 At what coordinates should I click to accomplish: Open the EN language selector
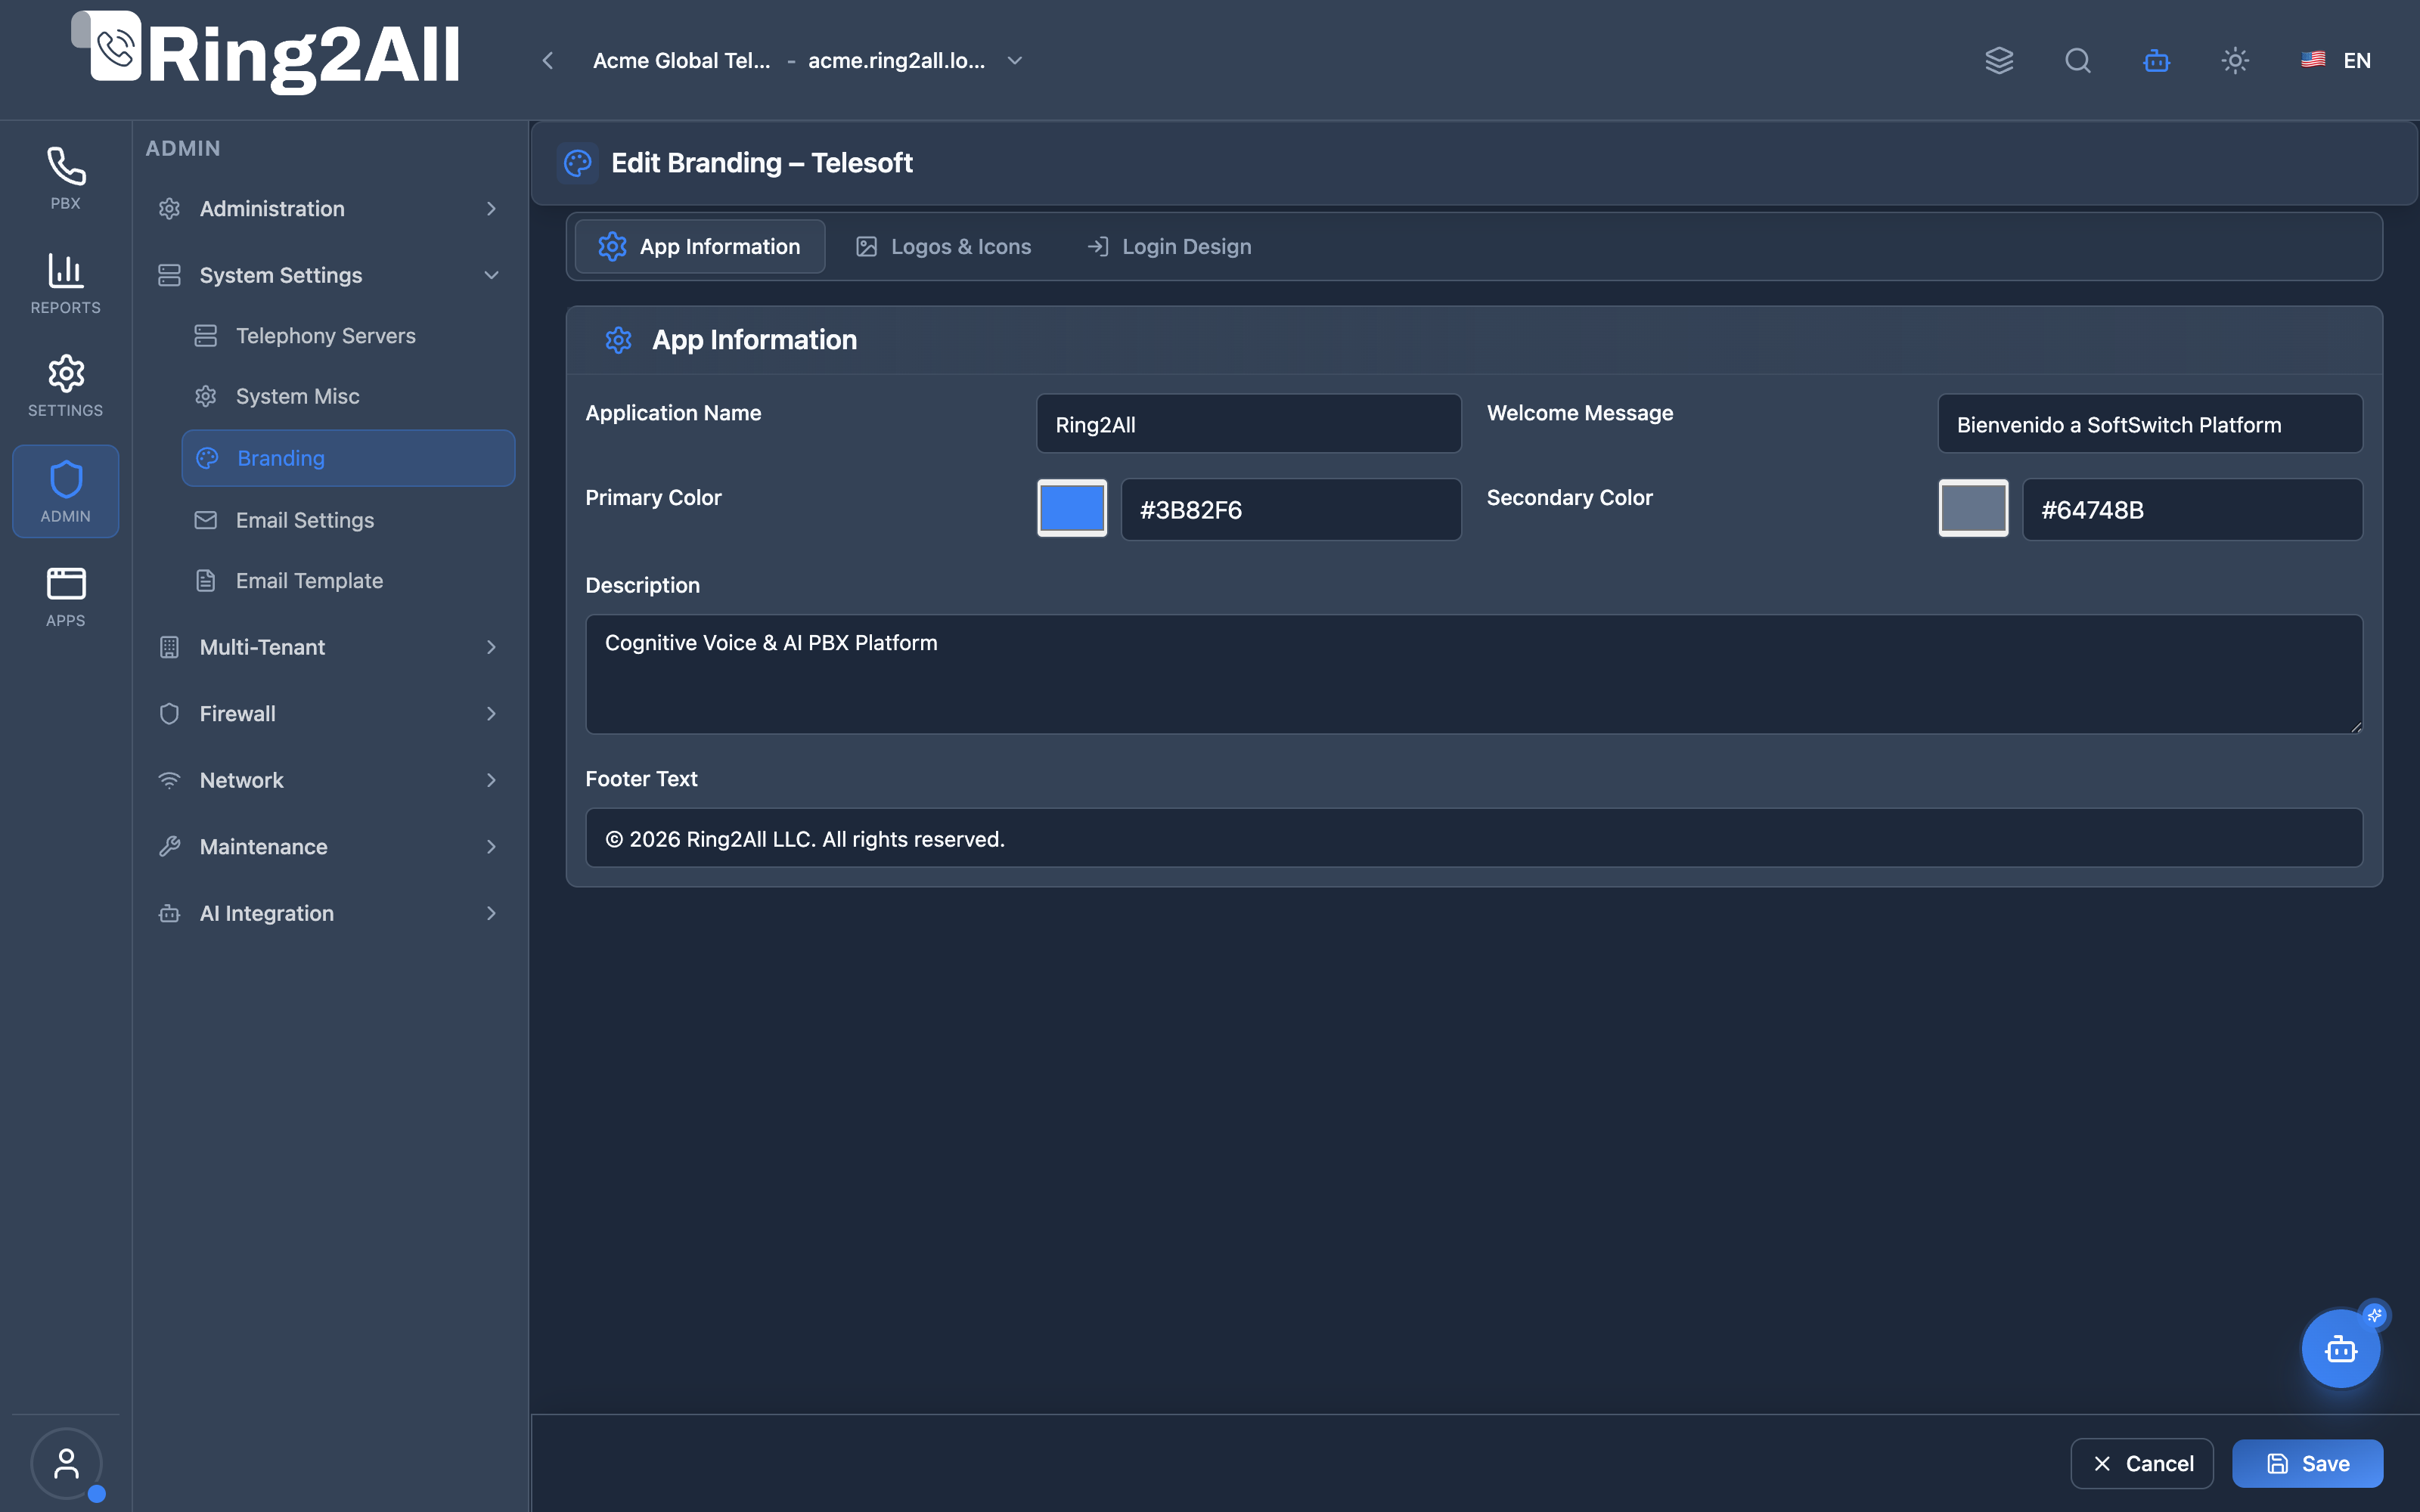(2336, 60)
